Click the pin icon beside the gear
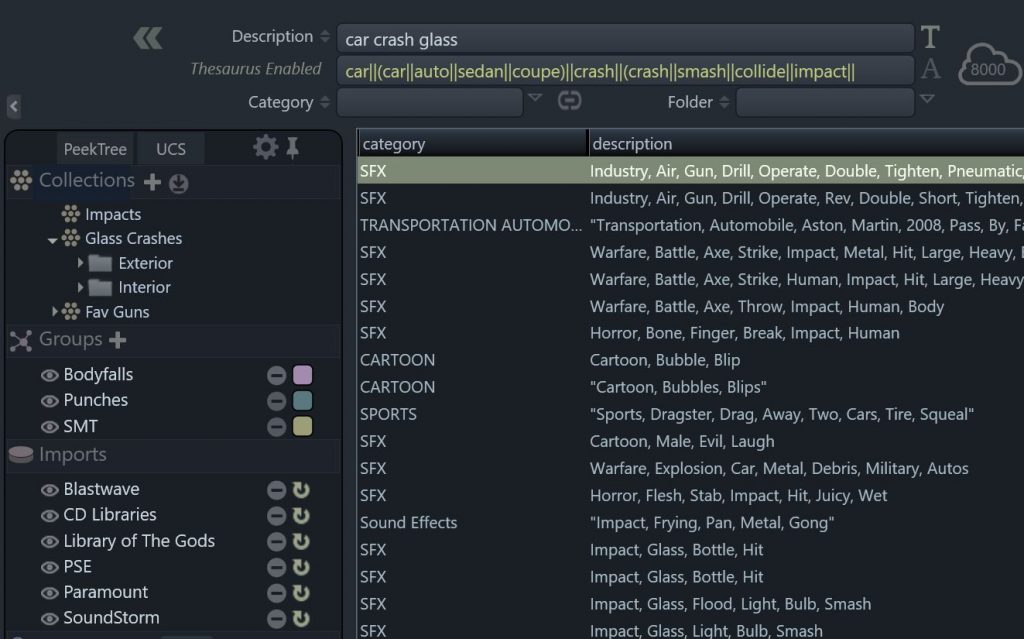This screenshot has height=639, width=1024. click(x=293, y=145)
